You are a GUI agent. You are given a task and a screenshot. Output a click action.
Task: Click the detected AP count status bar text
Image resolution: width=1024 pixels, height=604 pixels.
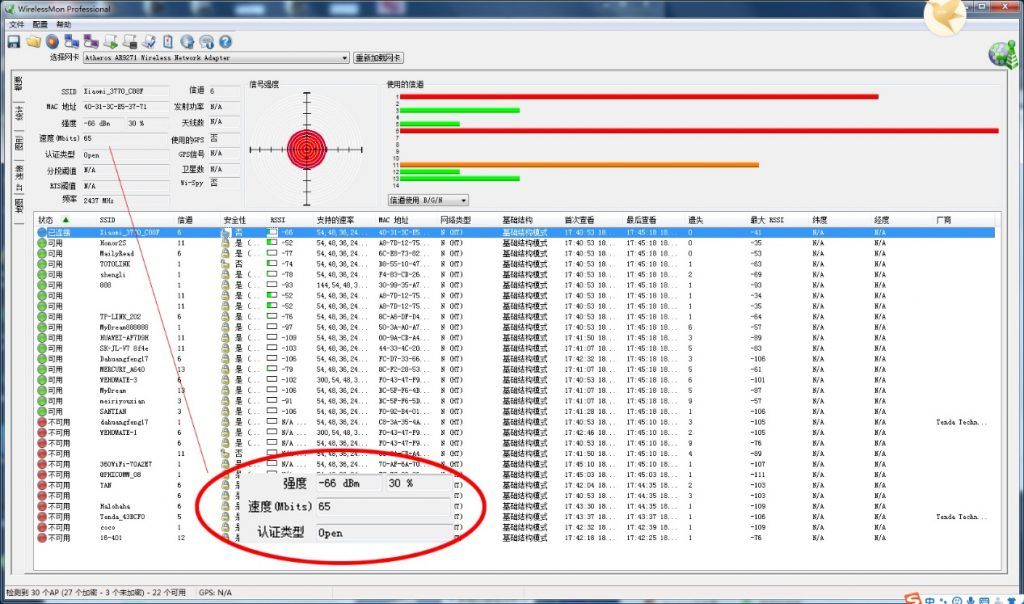coord(95,592)
